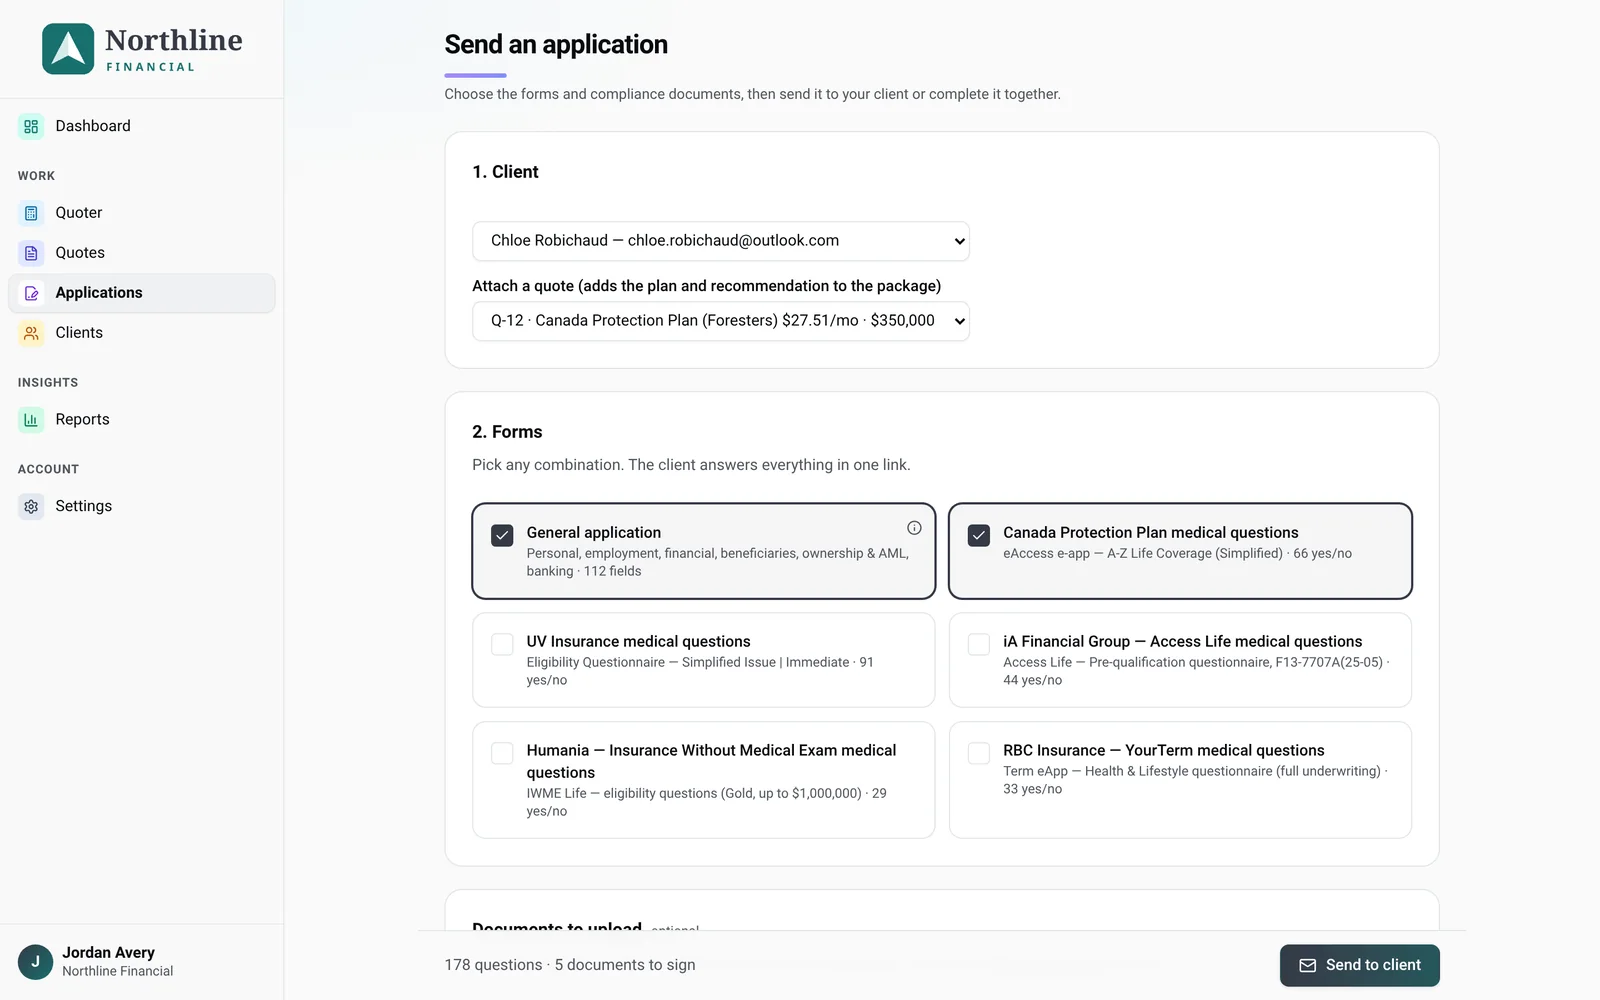The width and height of the screenshot is (1600, 1000).
Task: Click the 'Send an application' heading
Action: [x=556, y=45]
